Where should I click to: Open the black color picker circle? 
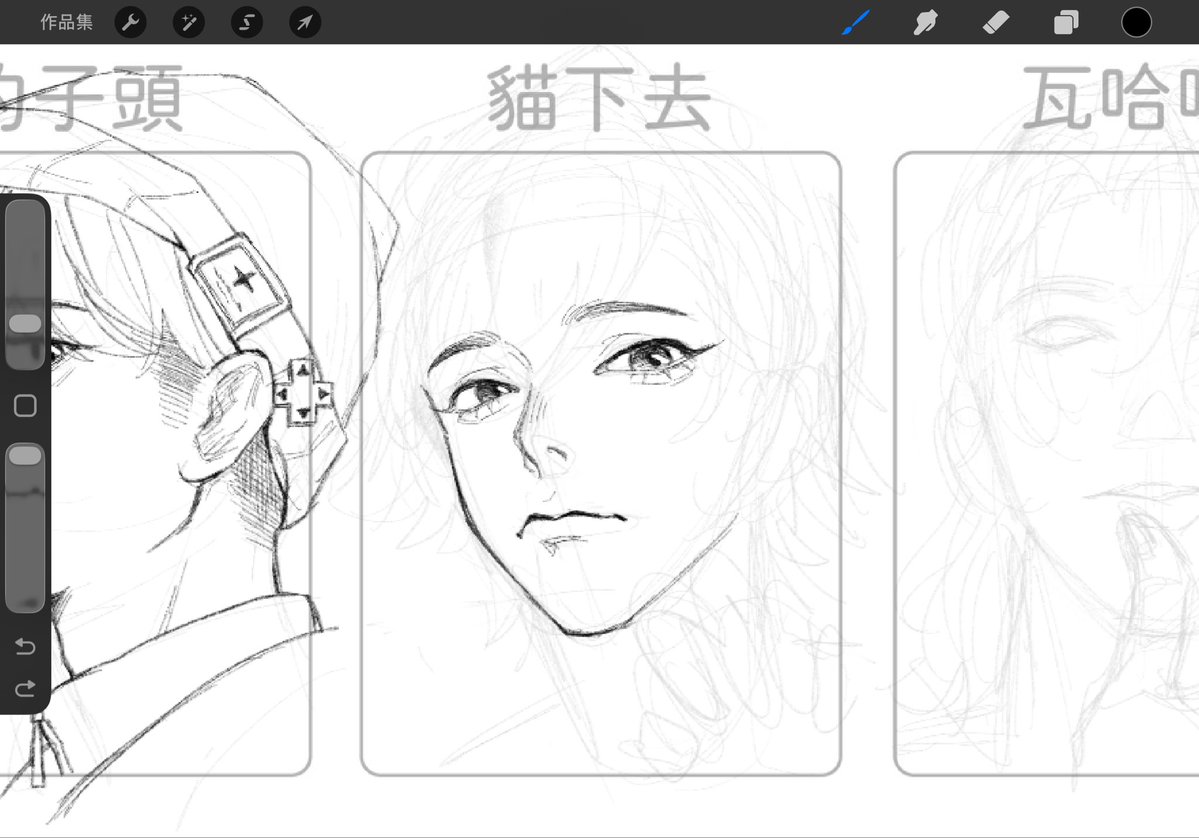pyautogui.click(x=1136, y=22)
